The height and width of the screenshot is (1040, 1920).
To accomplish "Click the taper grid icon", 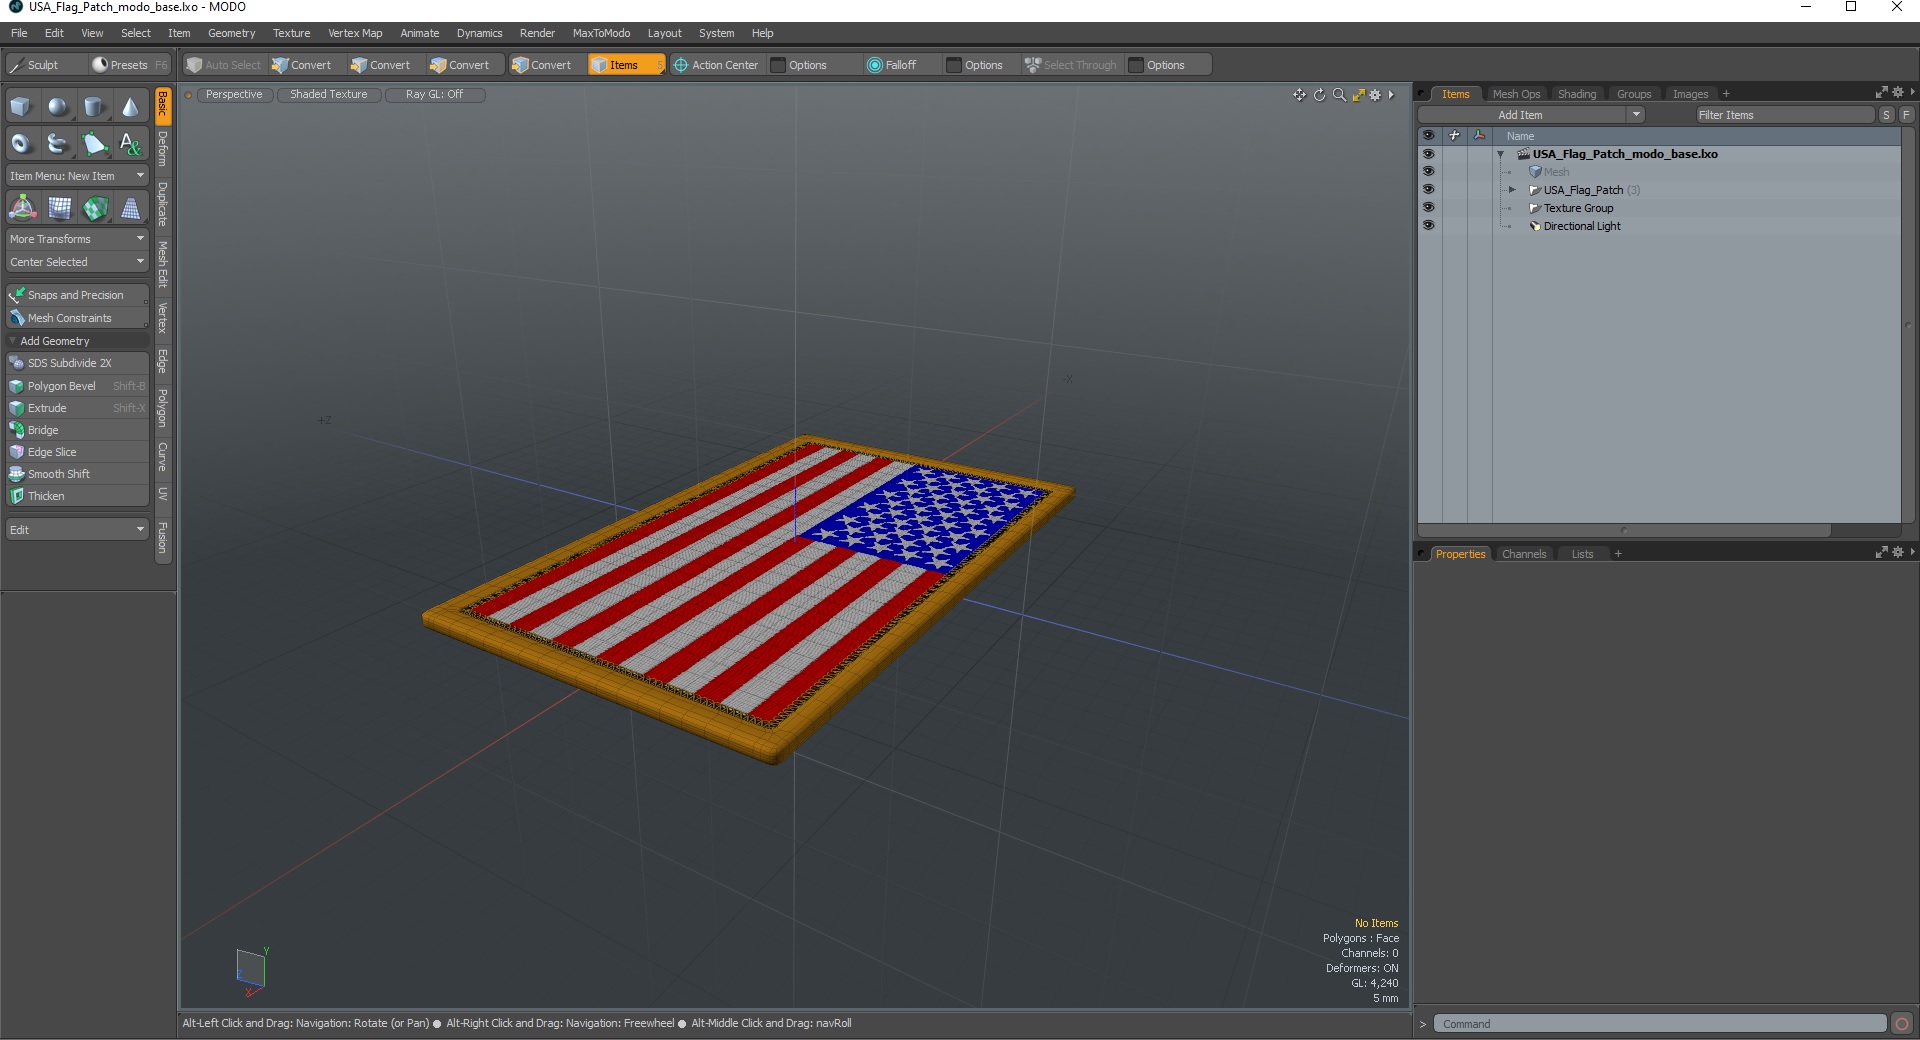I will click(131, 208).
